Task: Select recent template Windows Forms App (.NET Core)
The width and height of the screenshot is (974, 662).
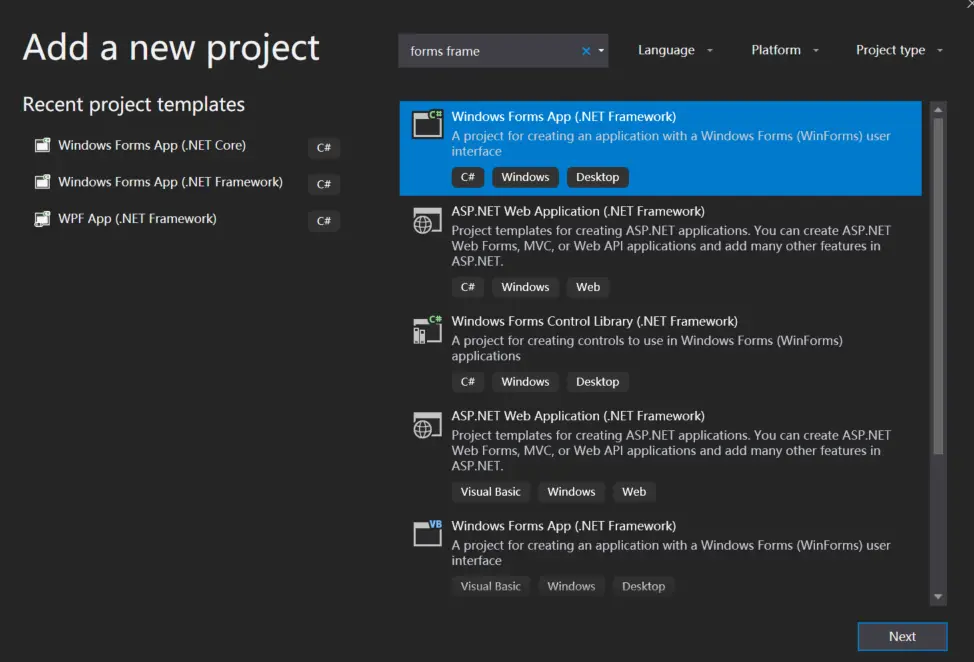Action: click(x=152, y=145)
